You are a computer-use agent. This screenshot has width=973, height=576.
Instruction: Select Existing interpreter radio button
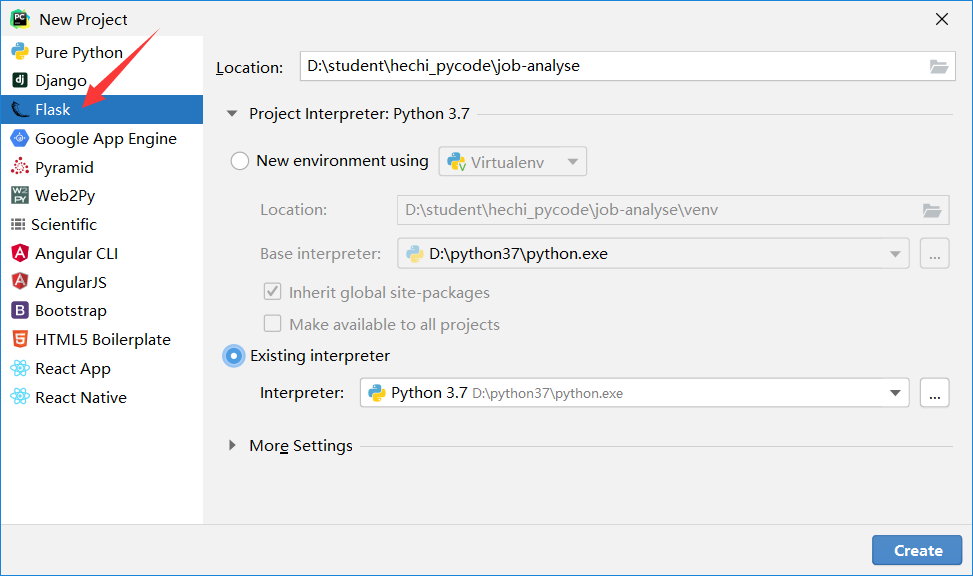click(234, 356)
